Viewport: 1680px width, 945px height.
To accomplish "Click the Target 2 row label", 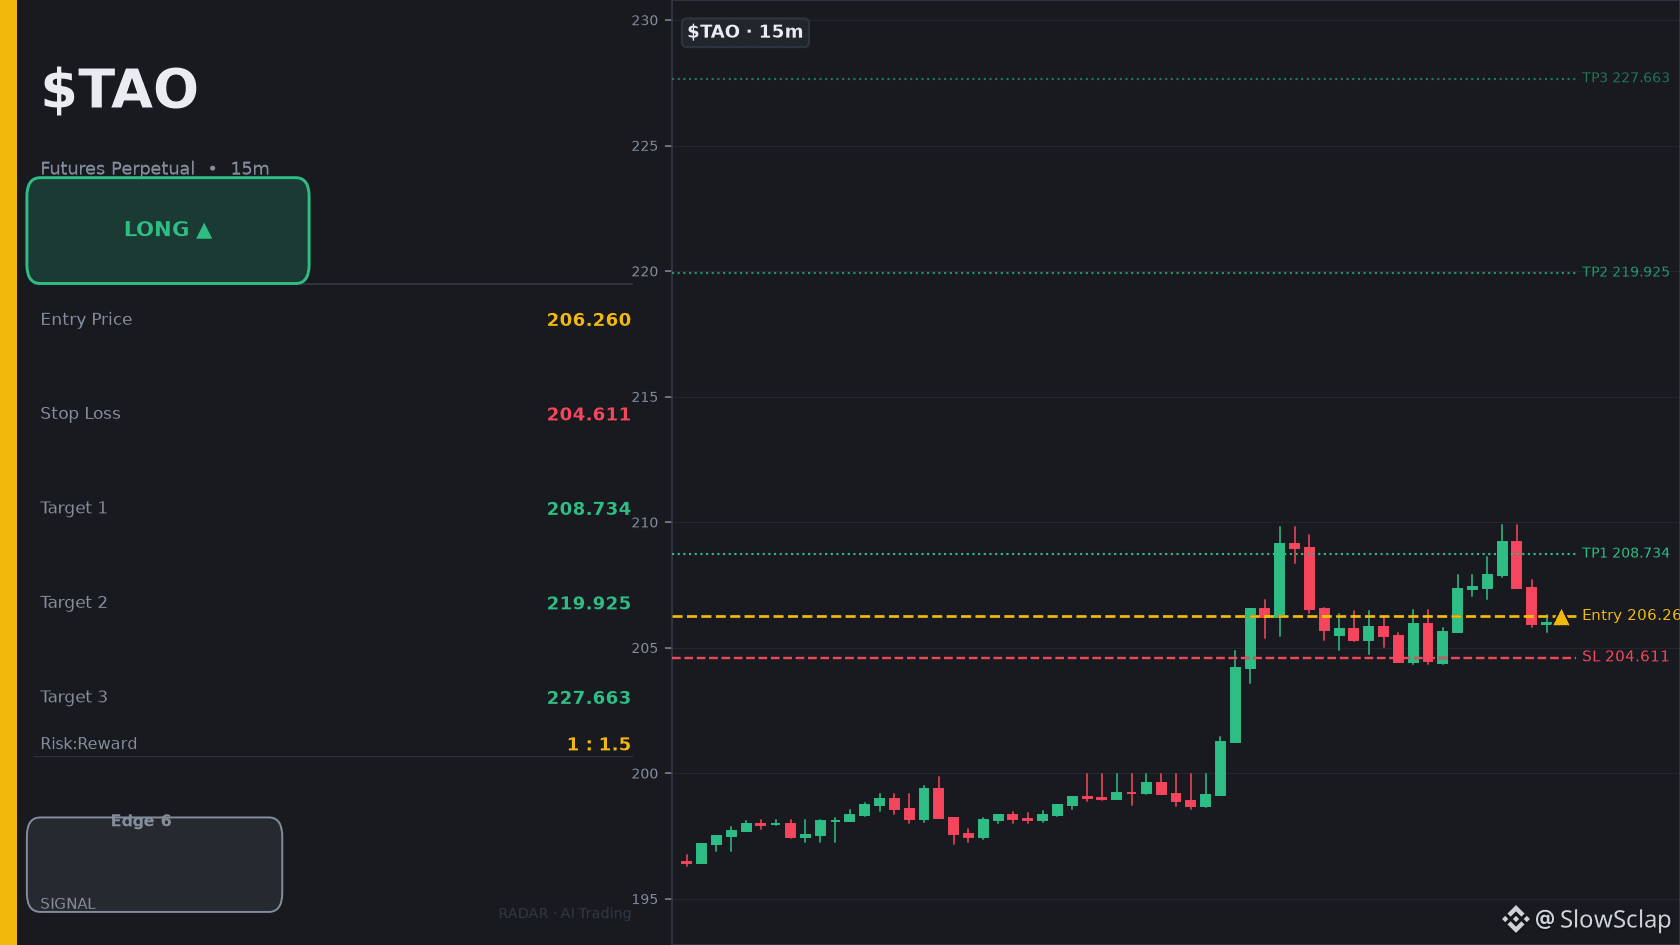I will point(74,602).
